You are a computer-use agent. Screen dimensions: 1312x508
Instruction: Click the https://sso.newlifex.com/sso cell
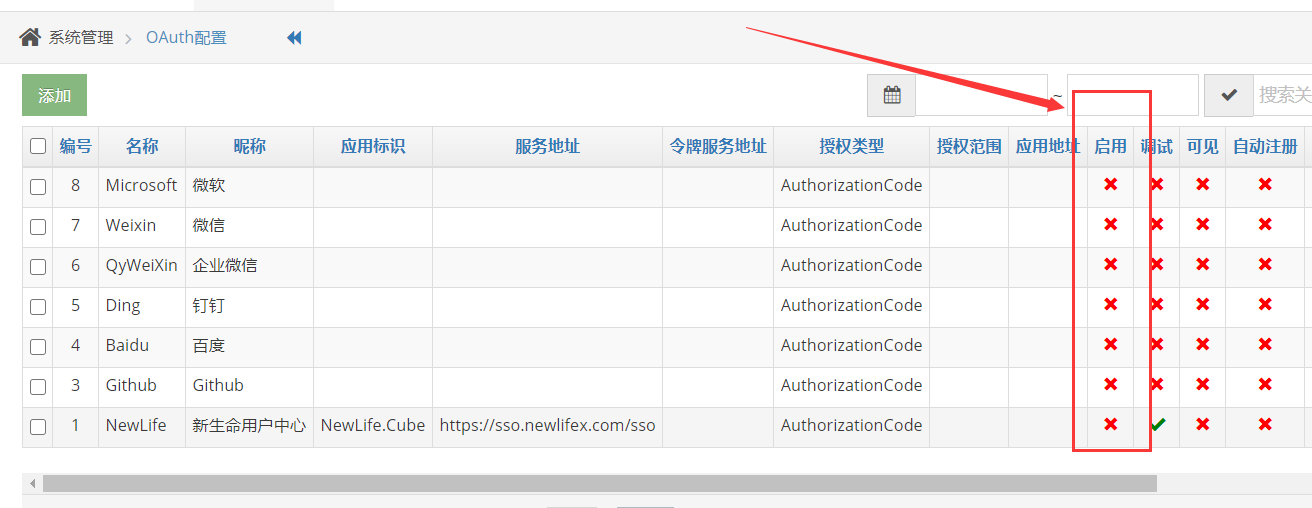(x=547, y=425)
